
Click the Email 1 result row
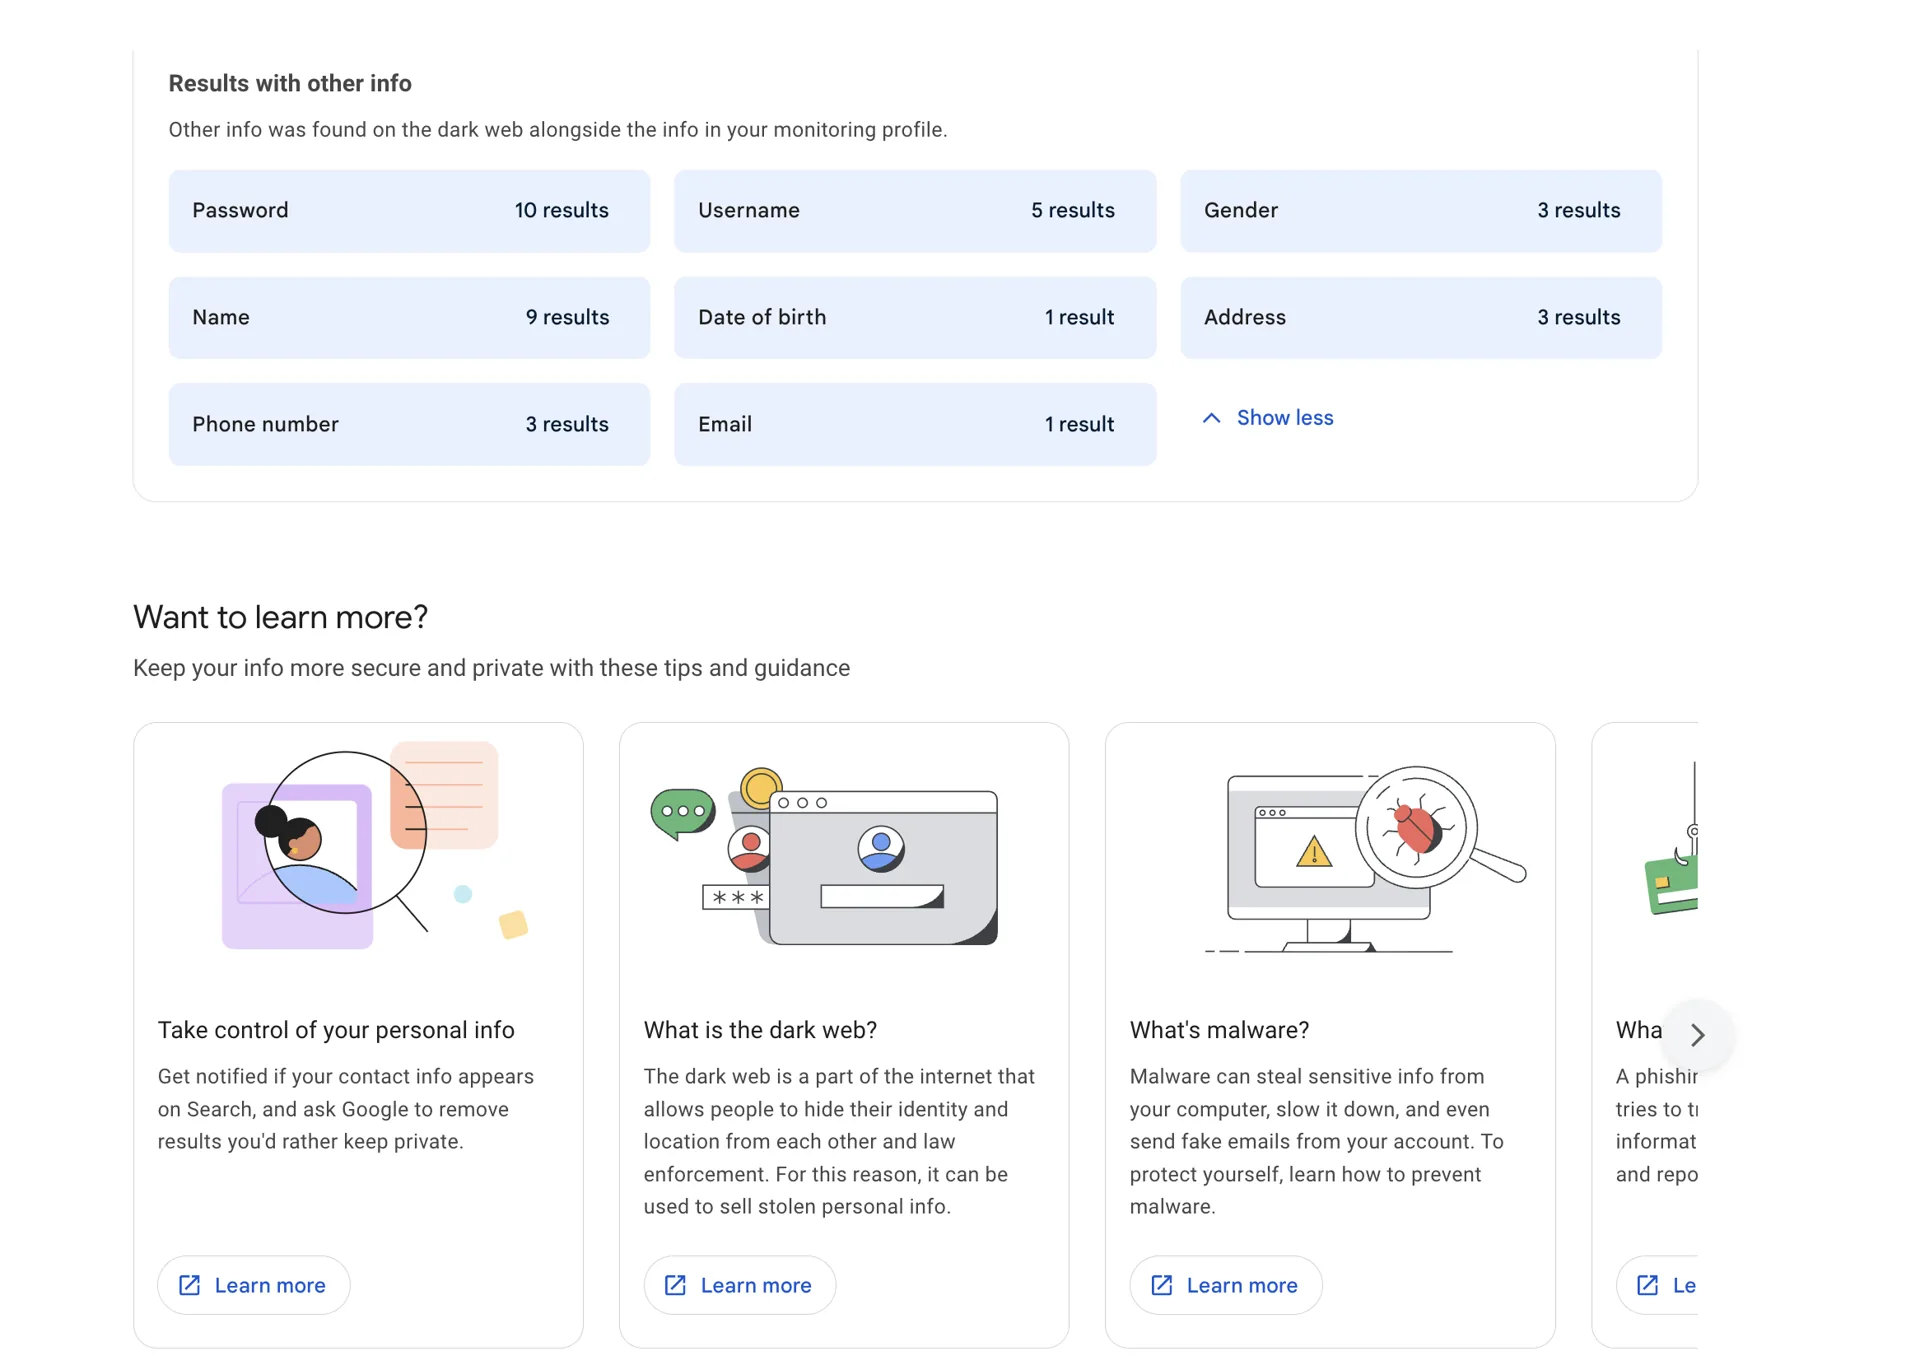coord(914,424)
